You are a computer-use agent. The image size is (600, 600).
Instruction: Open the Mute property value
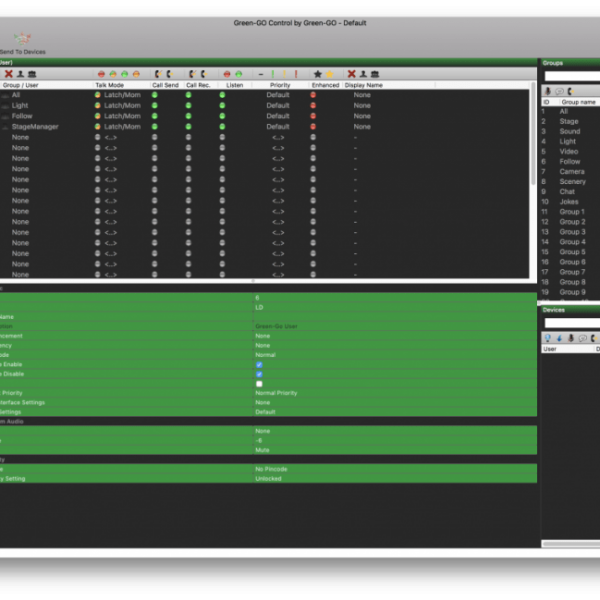click(262, 450)
